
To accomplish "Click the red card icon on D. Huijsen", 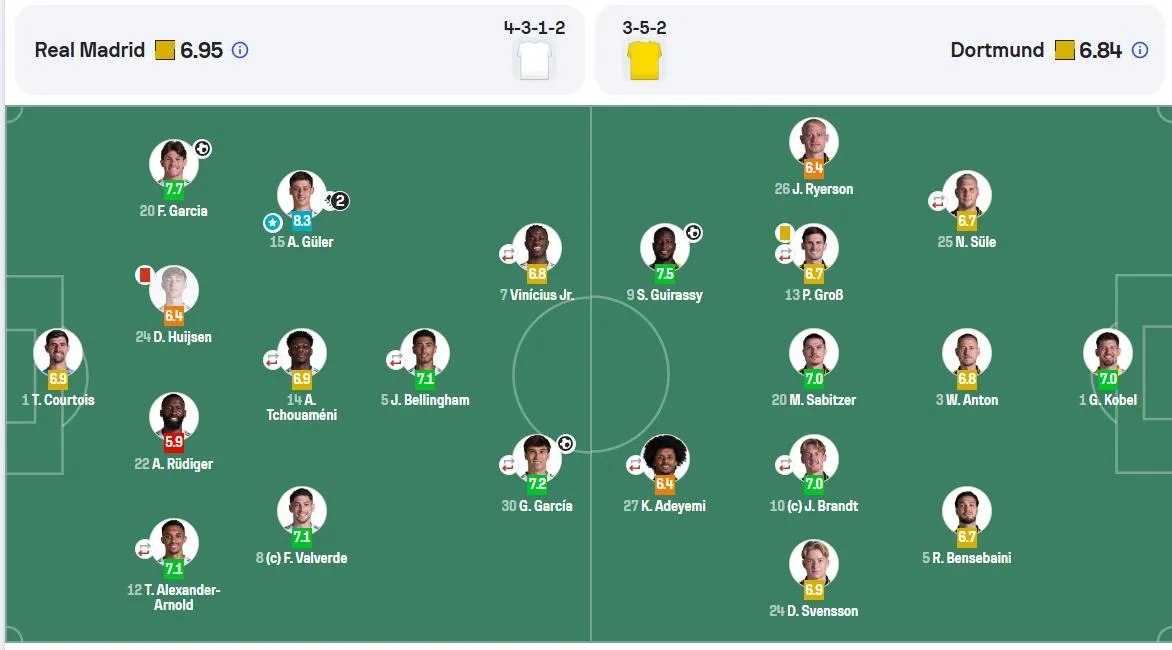I will click(x=144, y=275).
